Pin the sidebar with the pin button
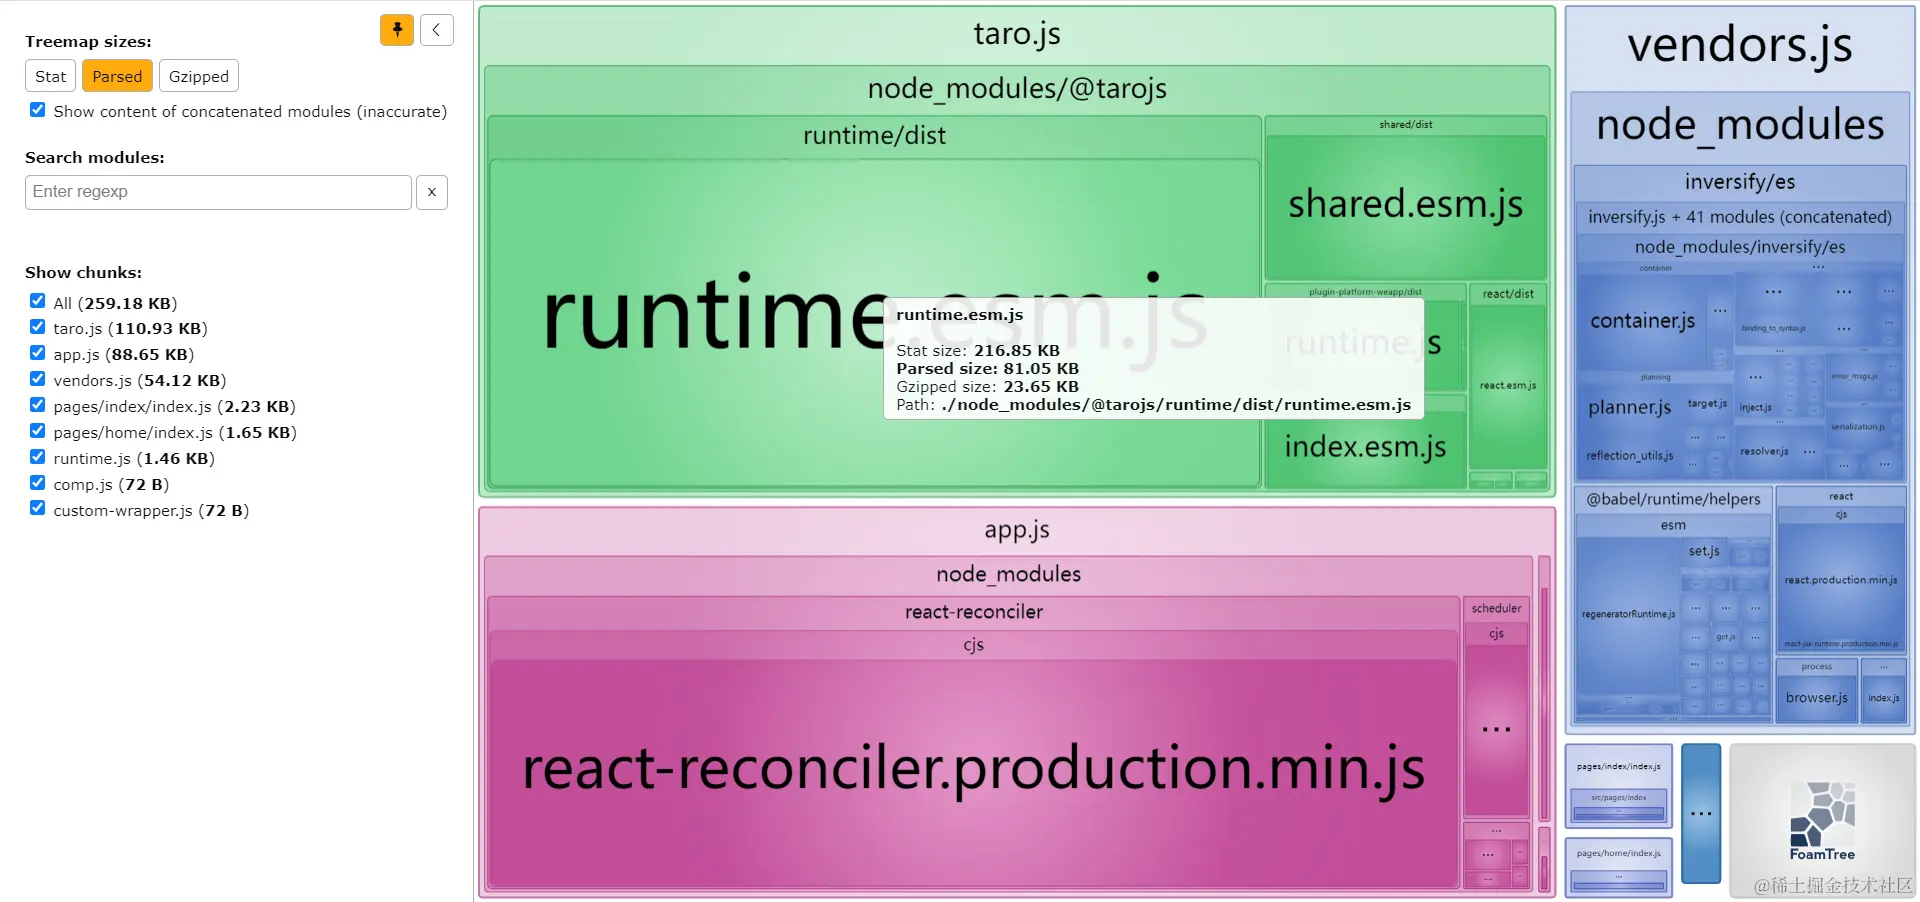 pyautogui.click(x=397, y=30)
